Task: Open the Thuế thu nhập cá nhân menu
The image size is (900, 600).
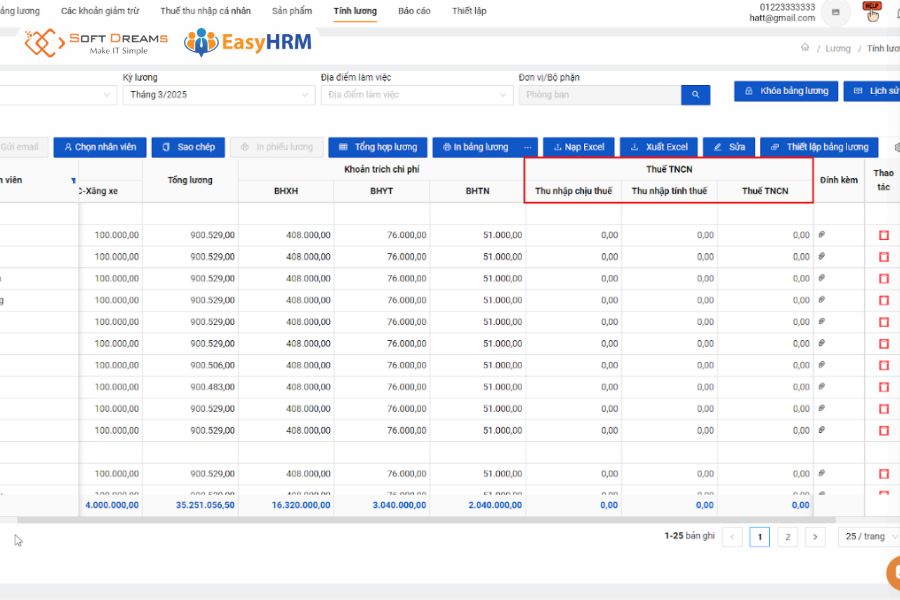Action: [x=205, y=11]
